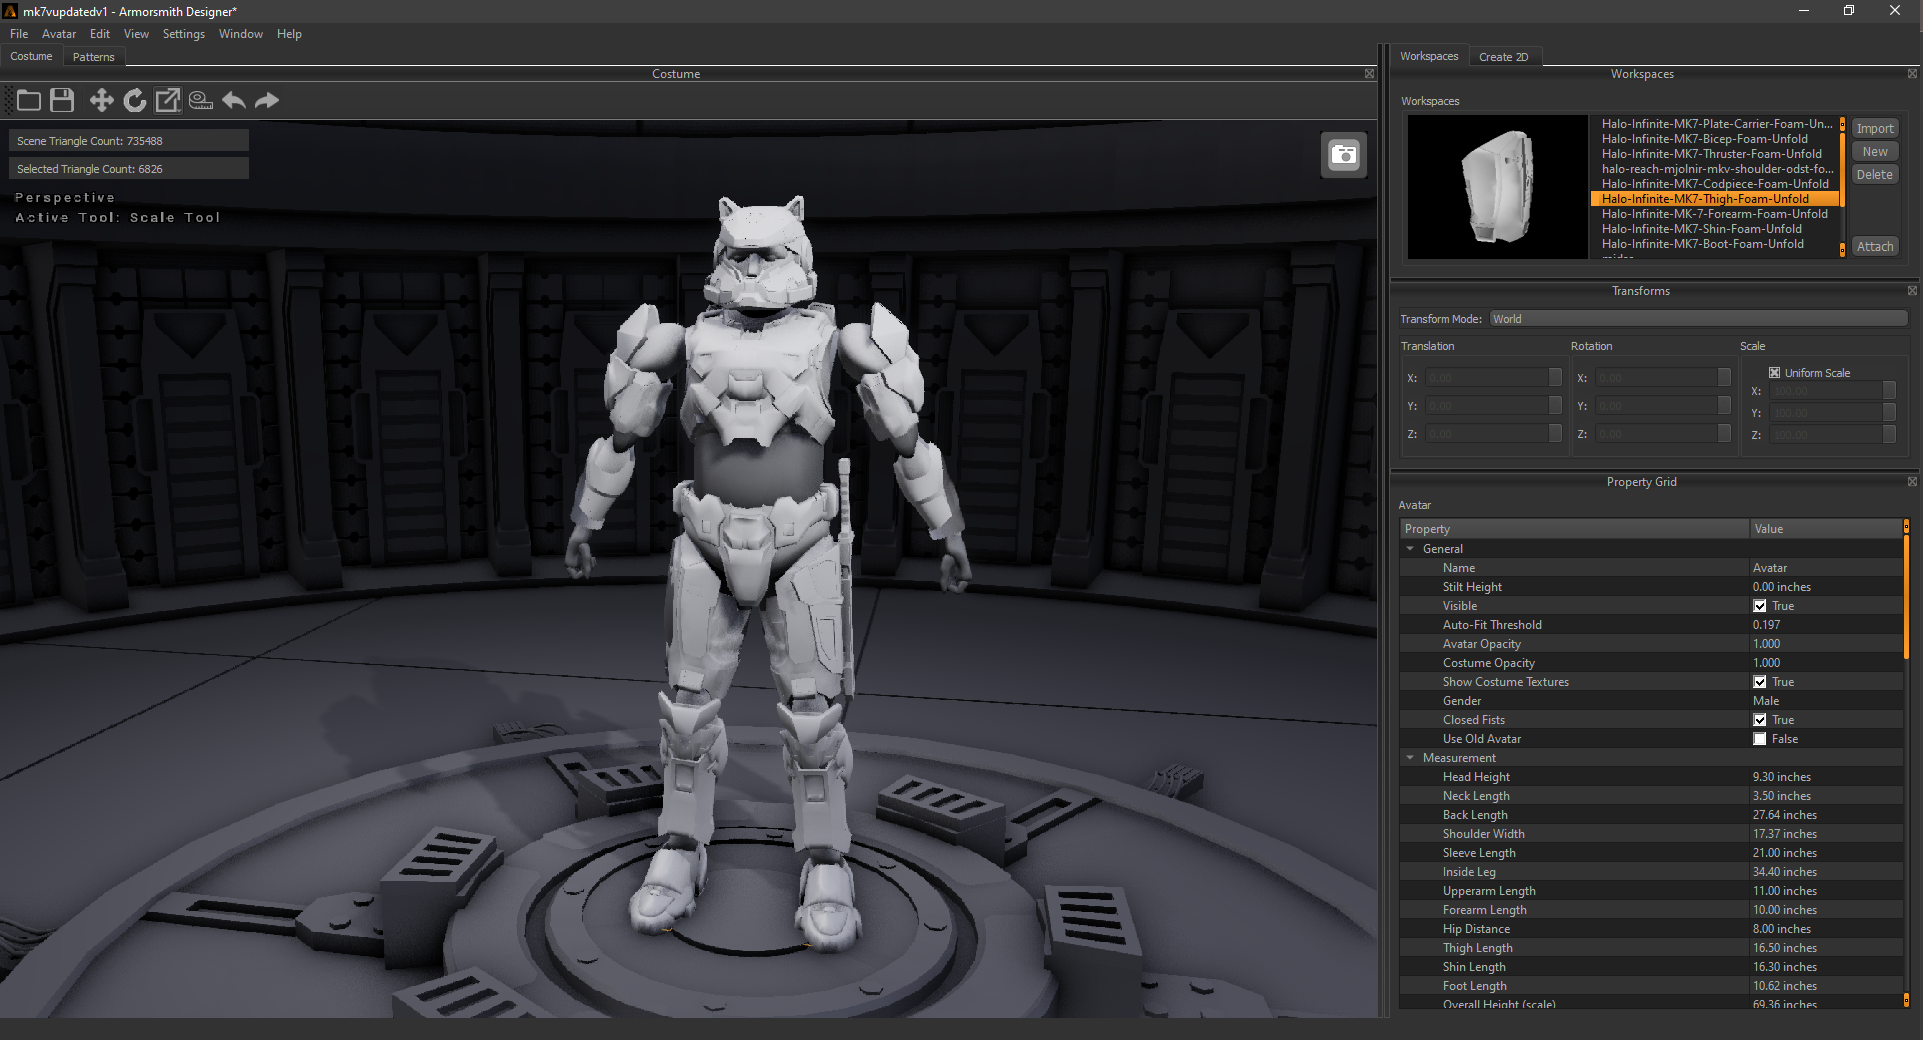The width and height of the screenshot is (1923, 1040).
Task: Click the floppy disk save icon
Action: pyautogui.click(x=62, y=100)
